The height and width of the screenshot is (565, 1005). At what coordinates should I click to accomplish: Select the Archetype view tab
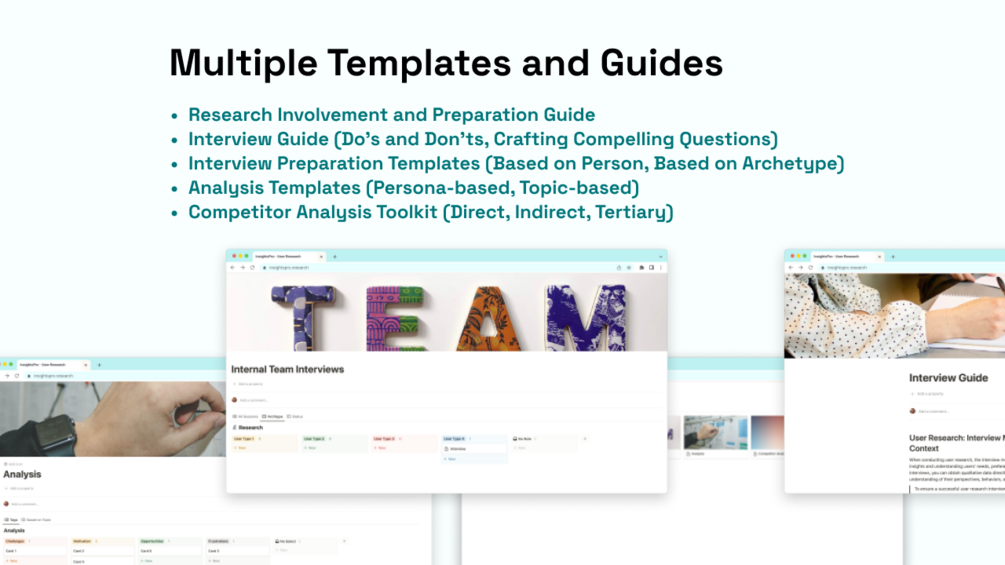pyautogui.click(x=272, y=416)
